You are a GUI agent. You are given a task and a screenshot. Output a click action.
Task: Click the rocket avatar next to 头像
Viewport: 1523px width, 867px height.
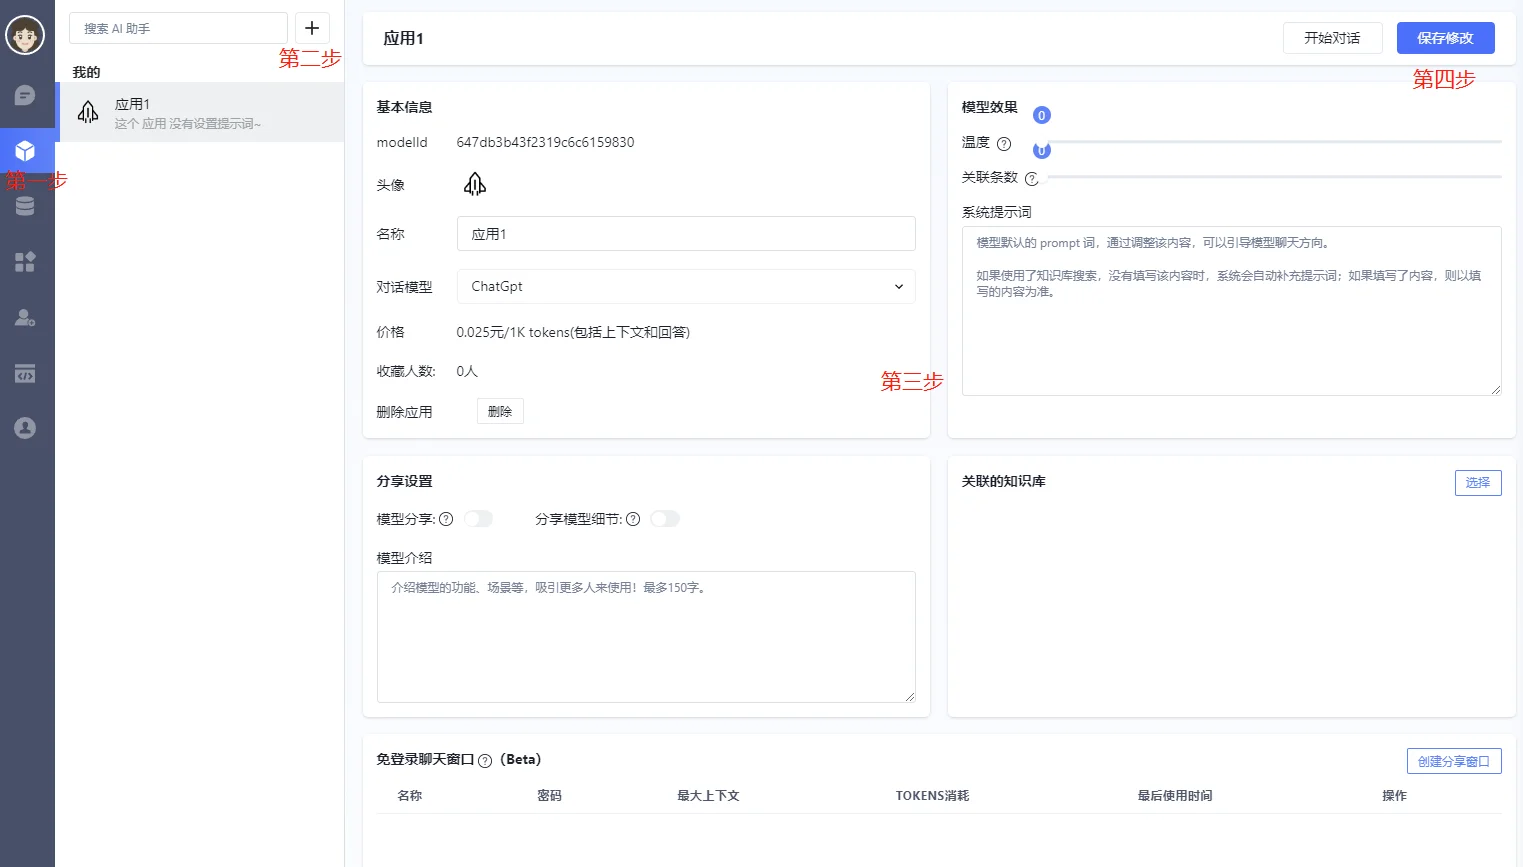click(x=475, y=184)
